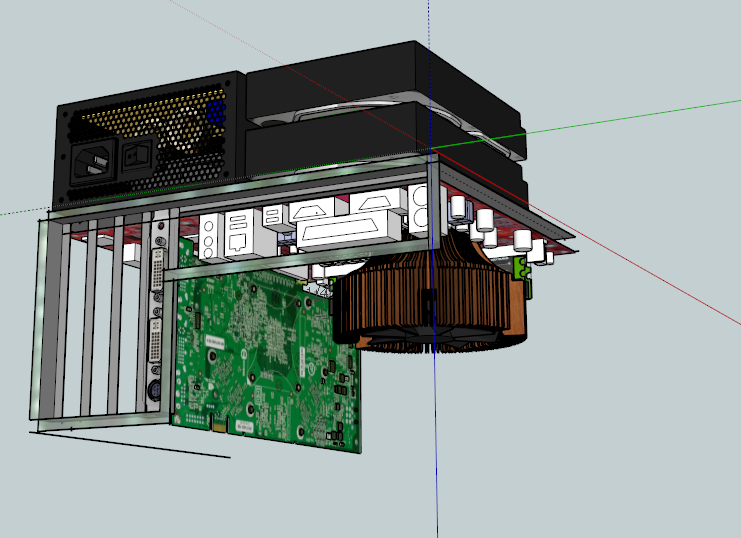Viewport: 741px width, 538px height.
Task: Select the round S-Video port below the DVI ports
Action: tap(154, 393)
